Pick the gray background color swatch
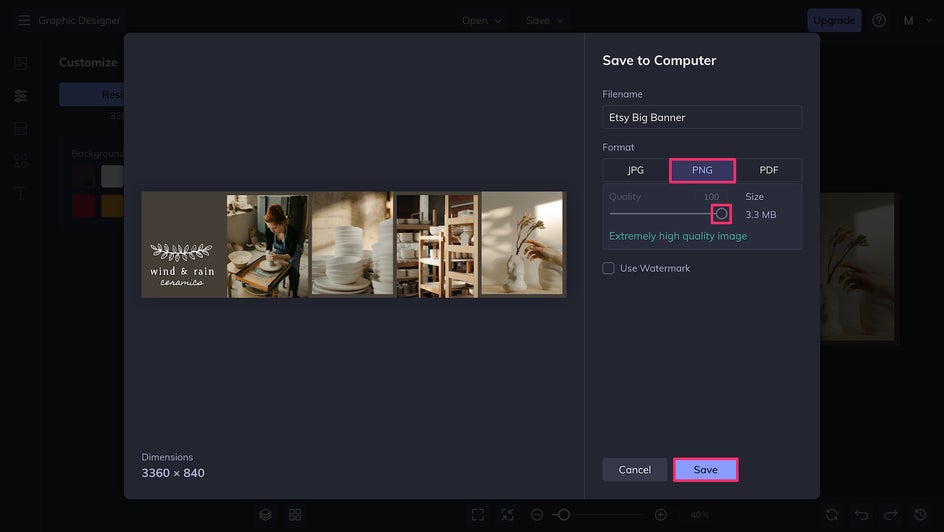This screenshot has height=532, width=944. [112, 176]
